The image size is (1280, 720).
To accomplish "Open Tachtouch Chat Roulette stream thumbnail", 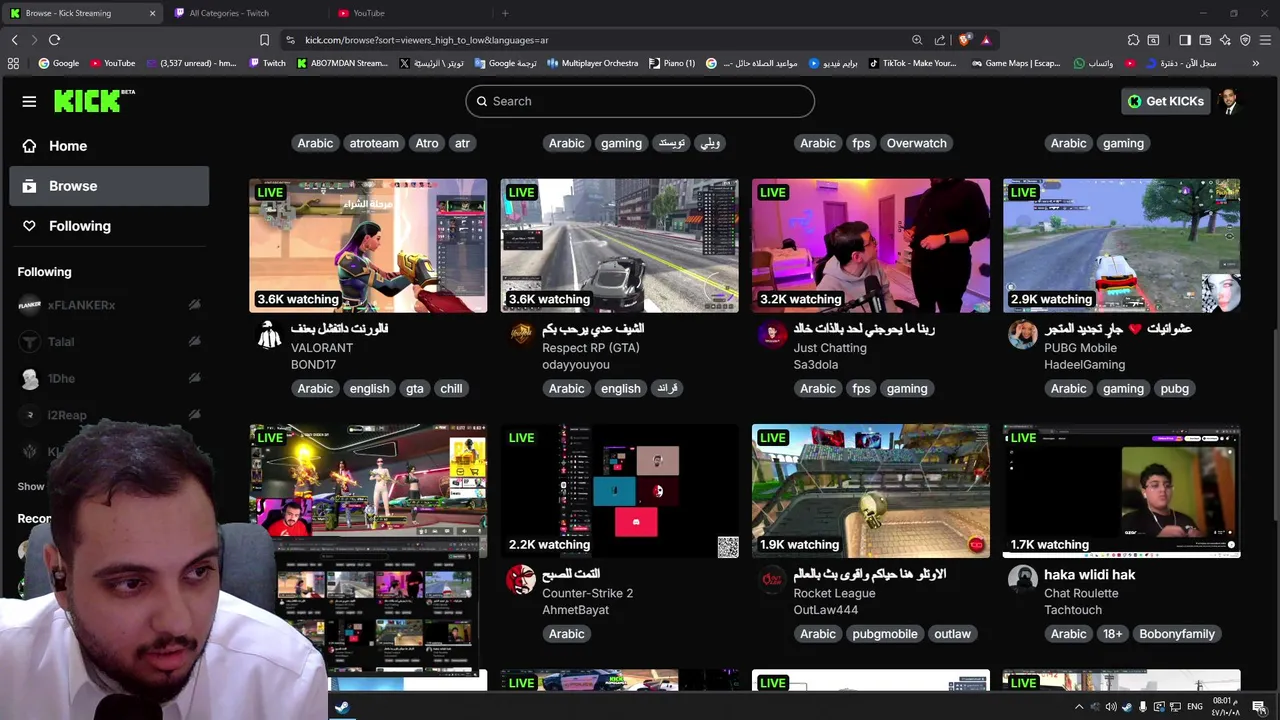I will pyautogui.click(x=1121, y=491).
